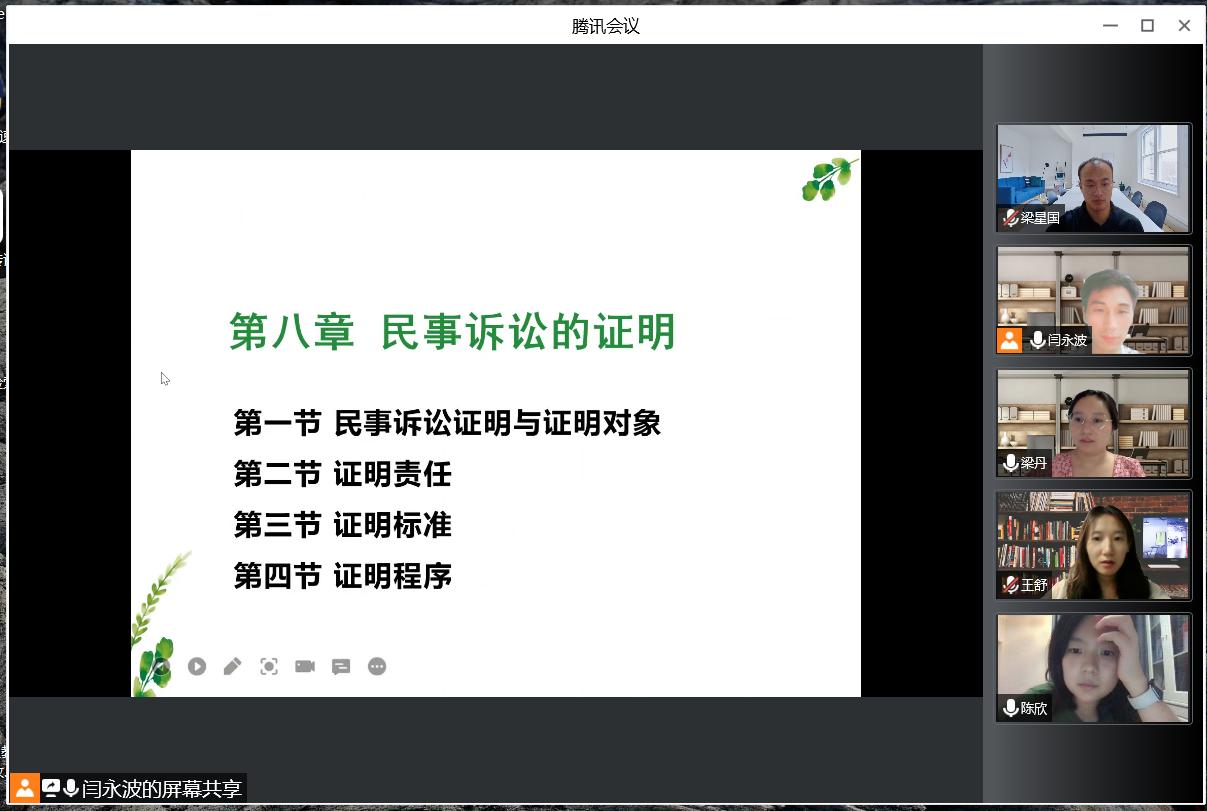The height and width of the screenshot is (811, 1207).
Task: Click the screen share icon in bottom label
Action: pos(51,788)
